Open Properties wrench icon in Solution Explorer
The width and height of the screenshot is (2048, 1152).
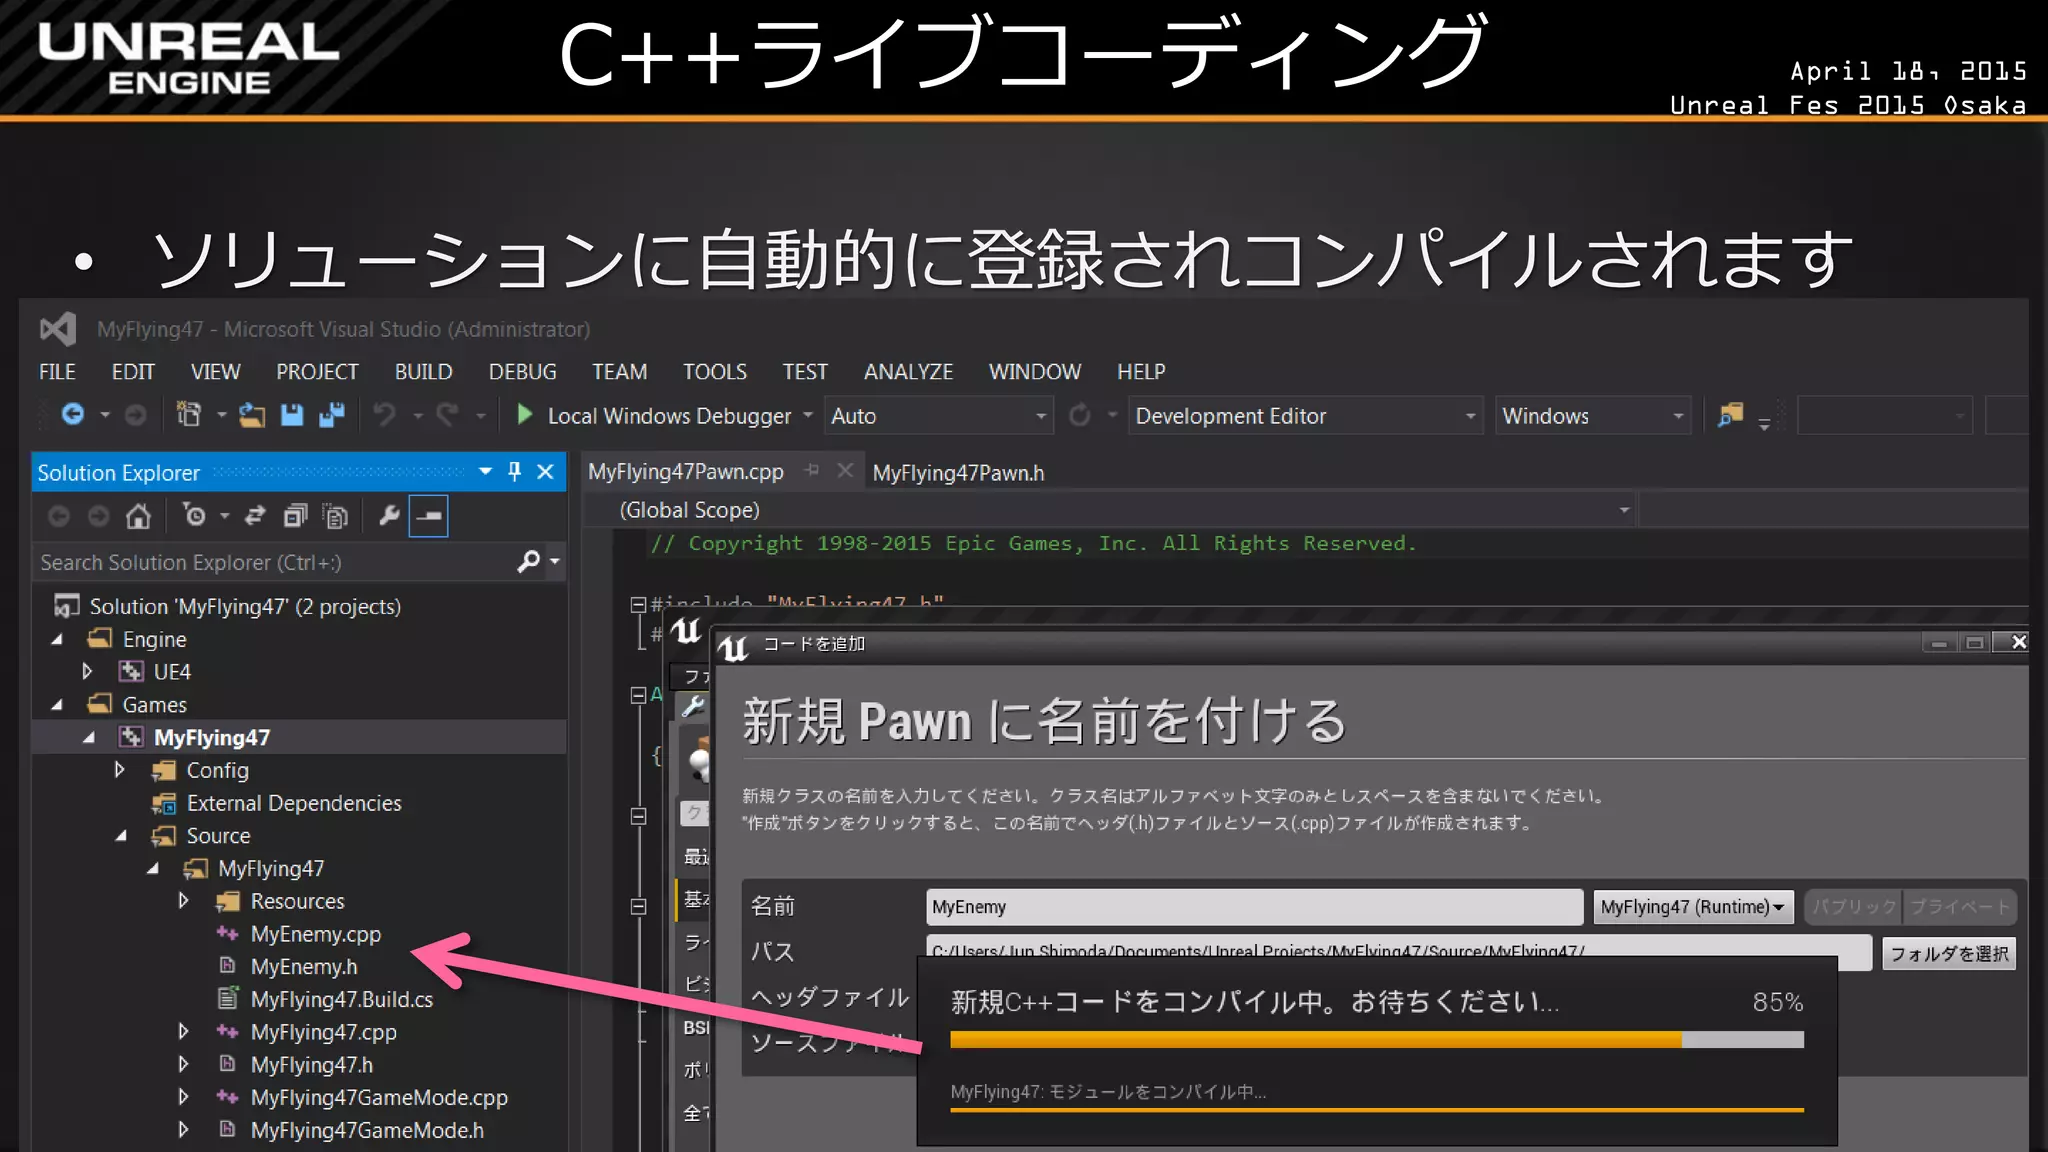pyautogui.click(x=389, y=516)
